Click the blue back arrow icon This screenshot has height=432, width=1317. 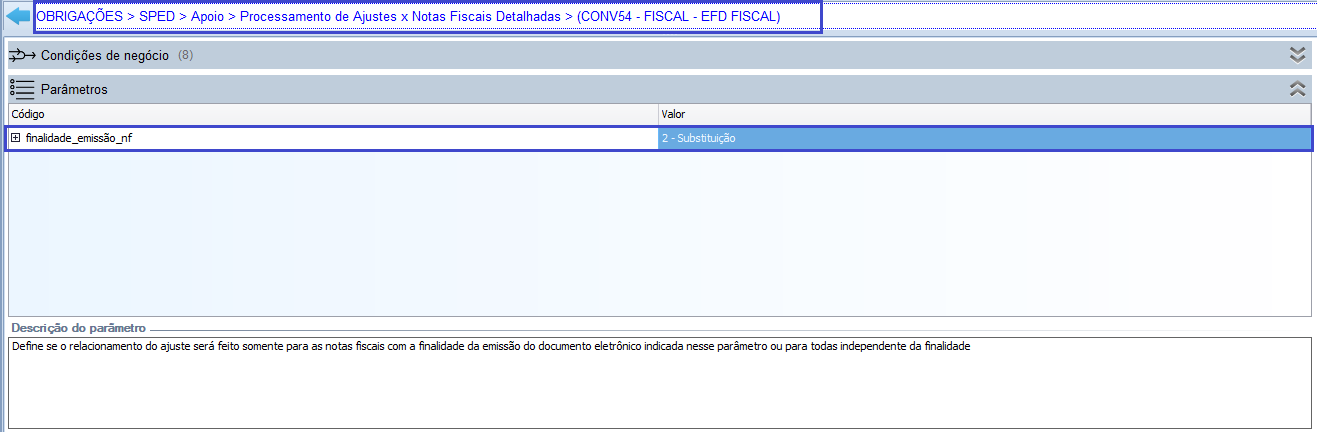(18, 17)
